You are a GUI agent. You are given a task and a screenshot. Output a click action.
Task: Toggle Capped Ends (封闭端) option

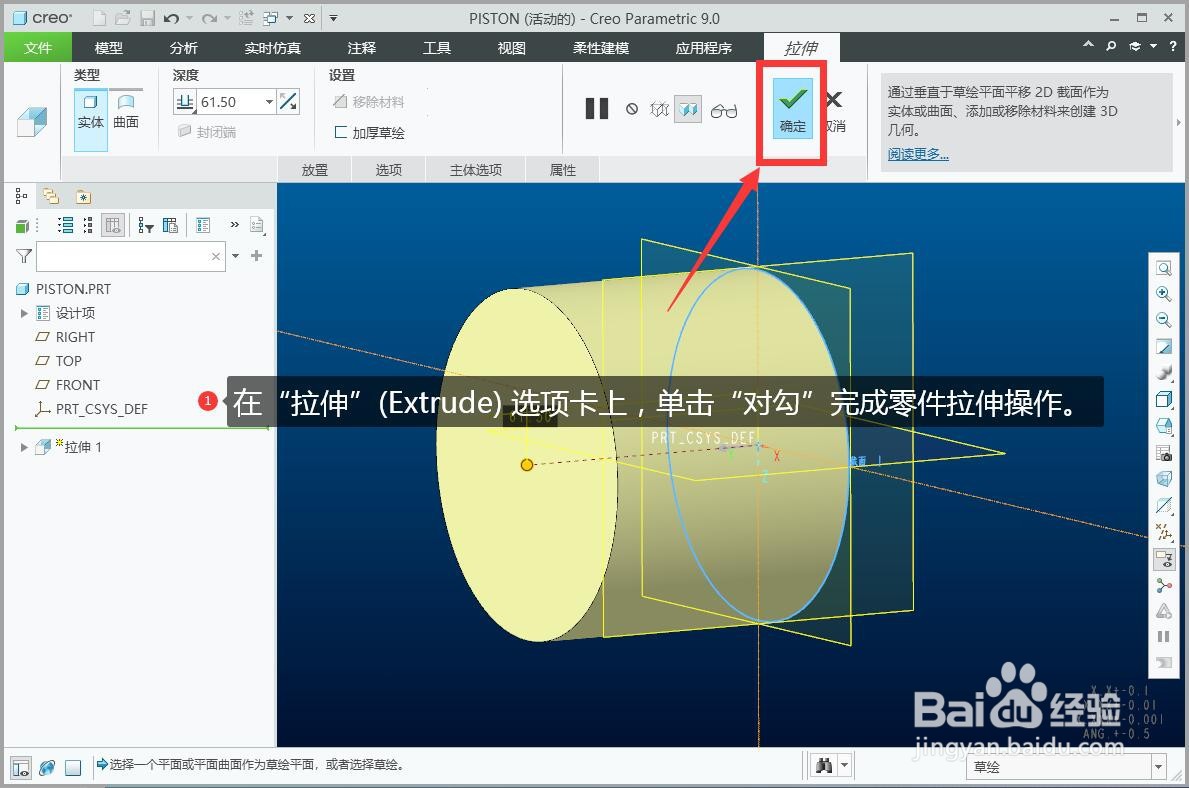(x=207, y=132)
